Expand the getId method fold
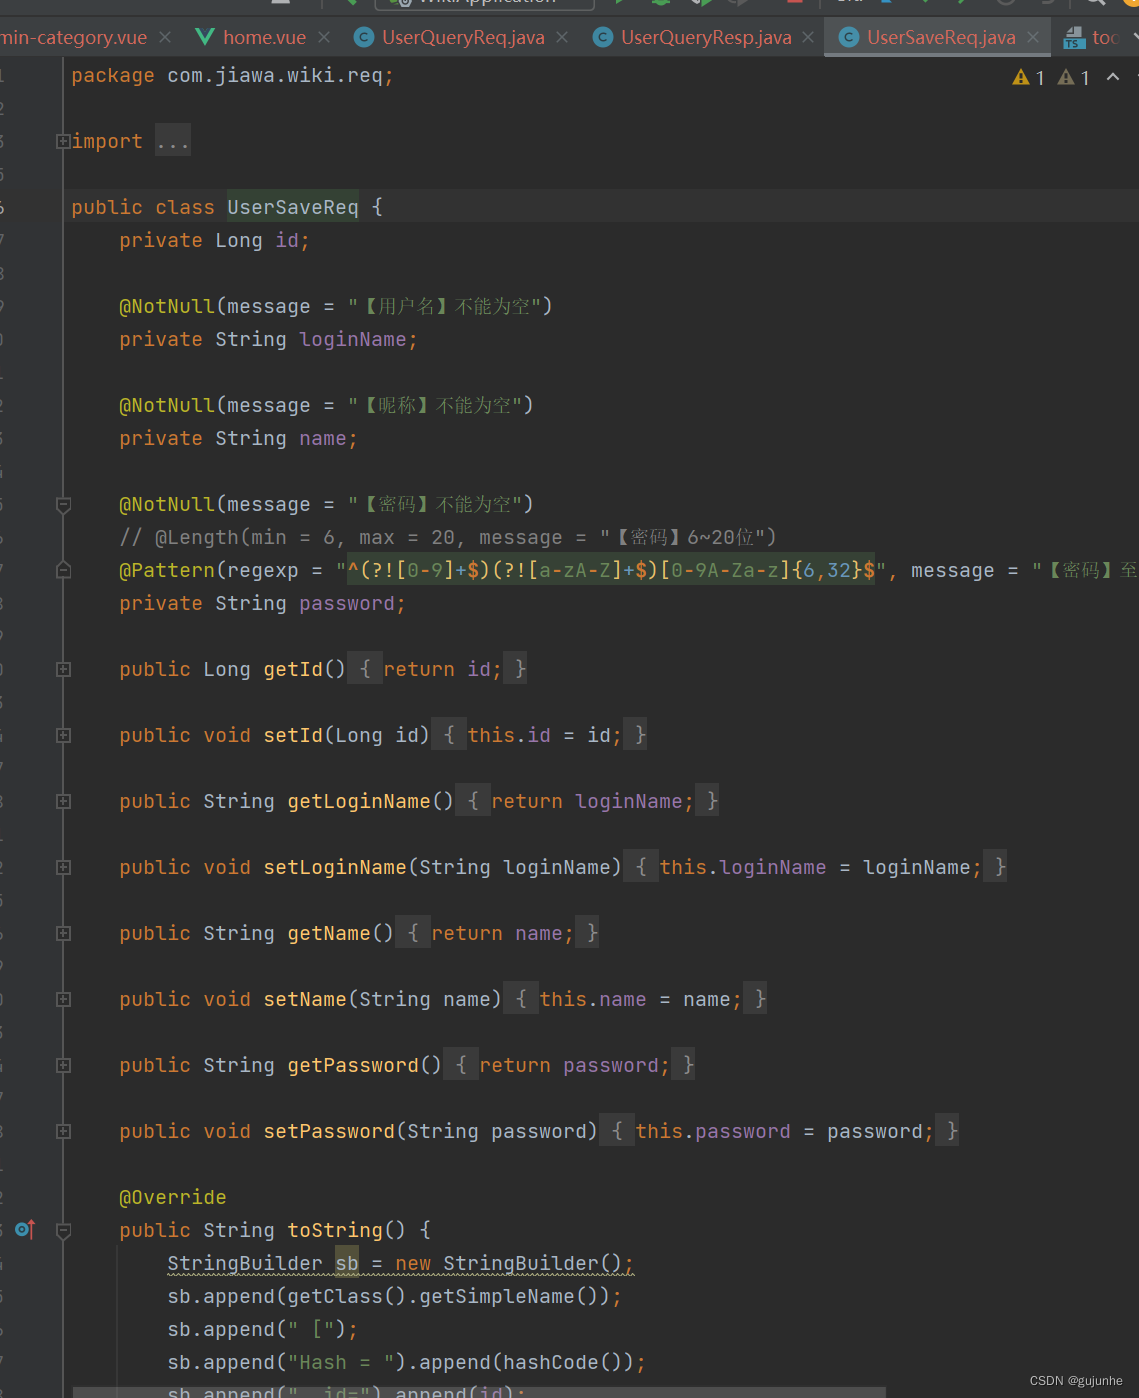Image resolution: width=1139 pixels, height=1398 pixels. (63, 669)
